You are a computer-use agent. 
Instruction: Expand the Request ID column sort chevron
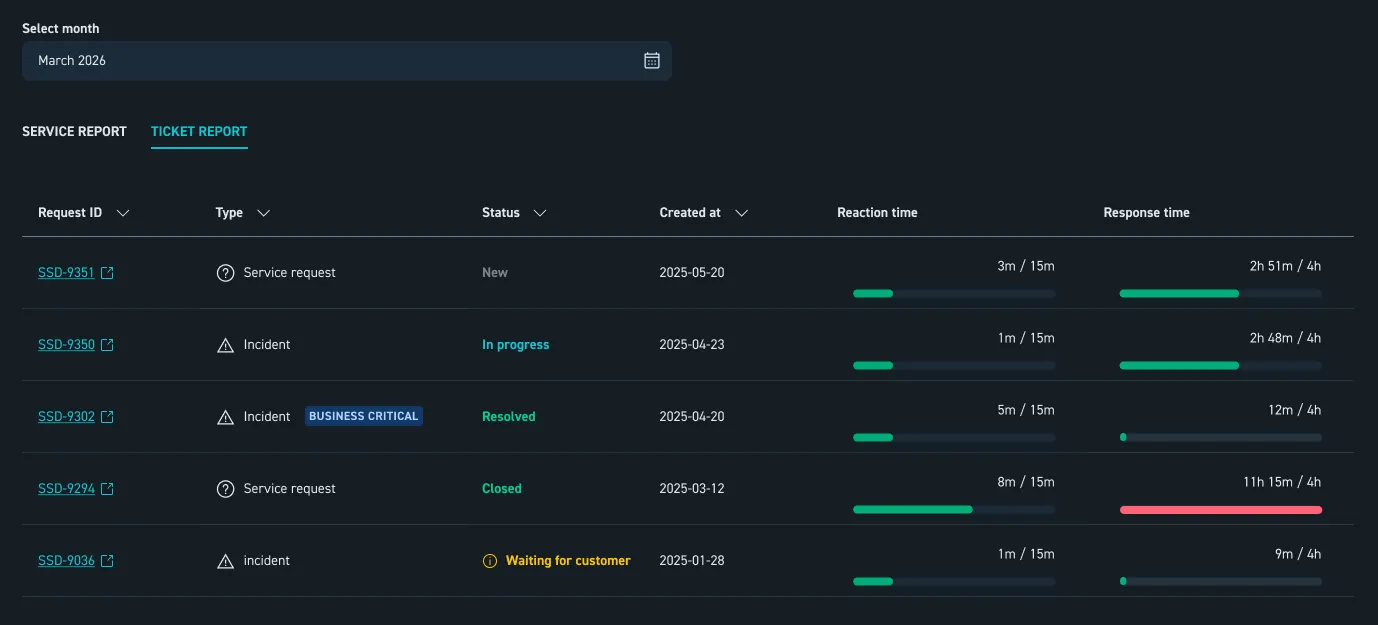coord(123,213)
